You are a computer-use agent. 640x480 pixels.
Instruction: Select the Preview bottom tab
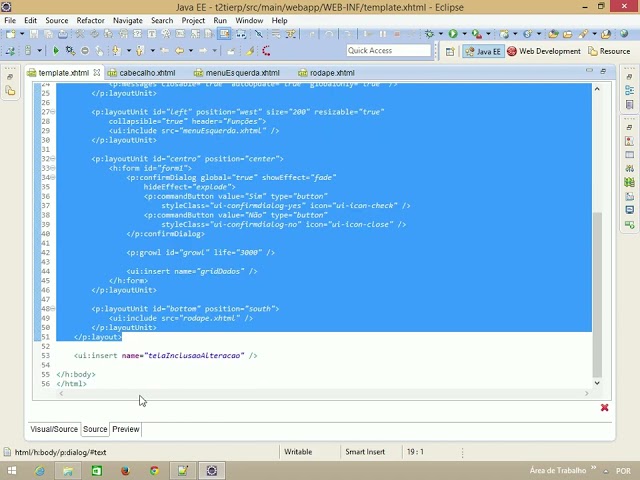click(x=126, y=429)
